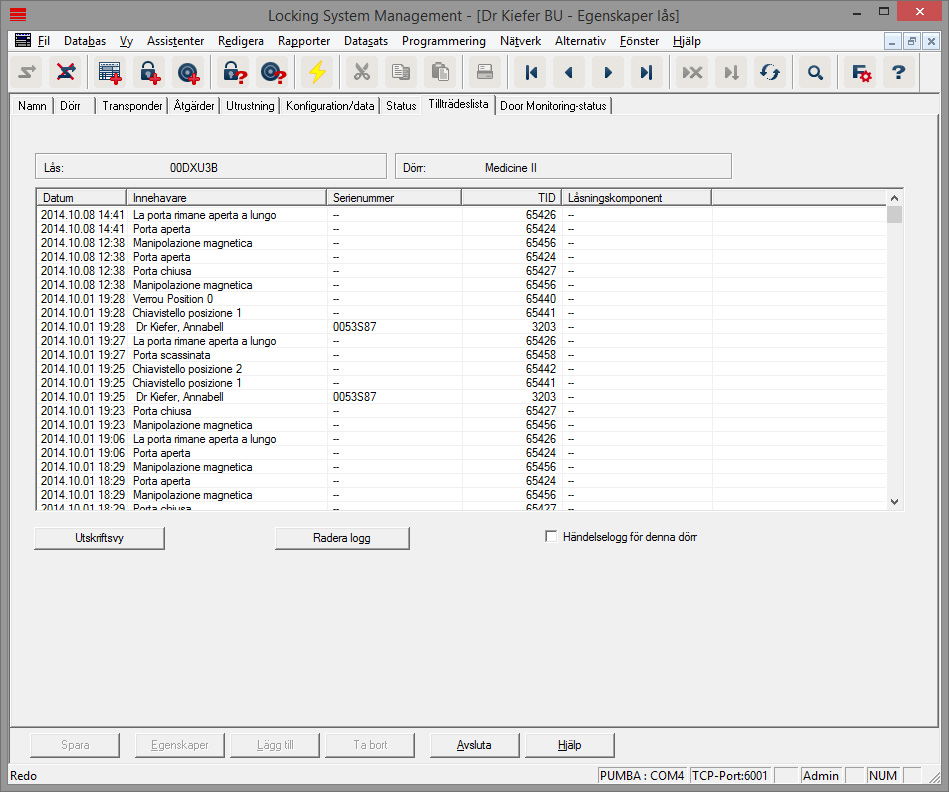949x792 pixels.
Task: Click the list scrollbar down arrow
Action: 894,502
